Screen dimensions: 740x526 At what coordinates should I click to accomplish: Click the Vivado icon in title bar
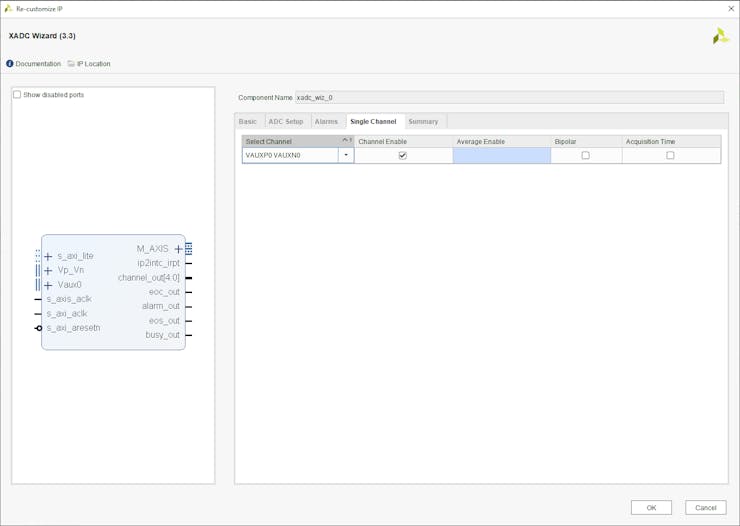(8, 8)
